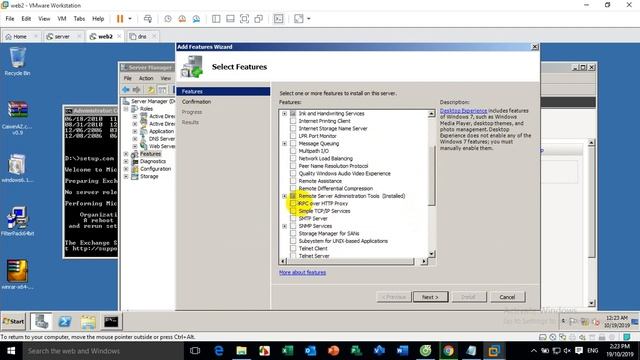Open Action menu in Server Manager
Viewport: 640px width, 360px height.
click(146, 78)
